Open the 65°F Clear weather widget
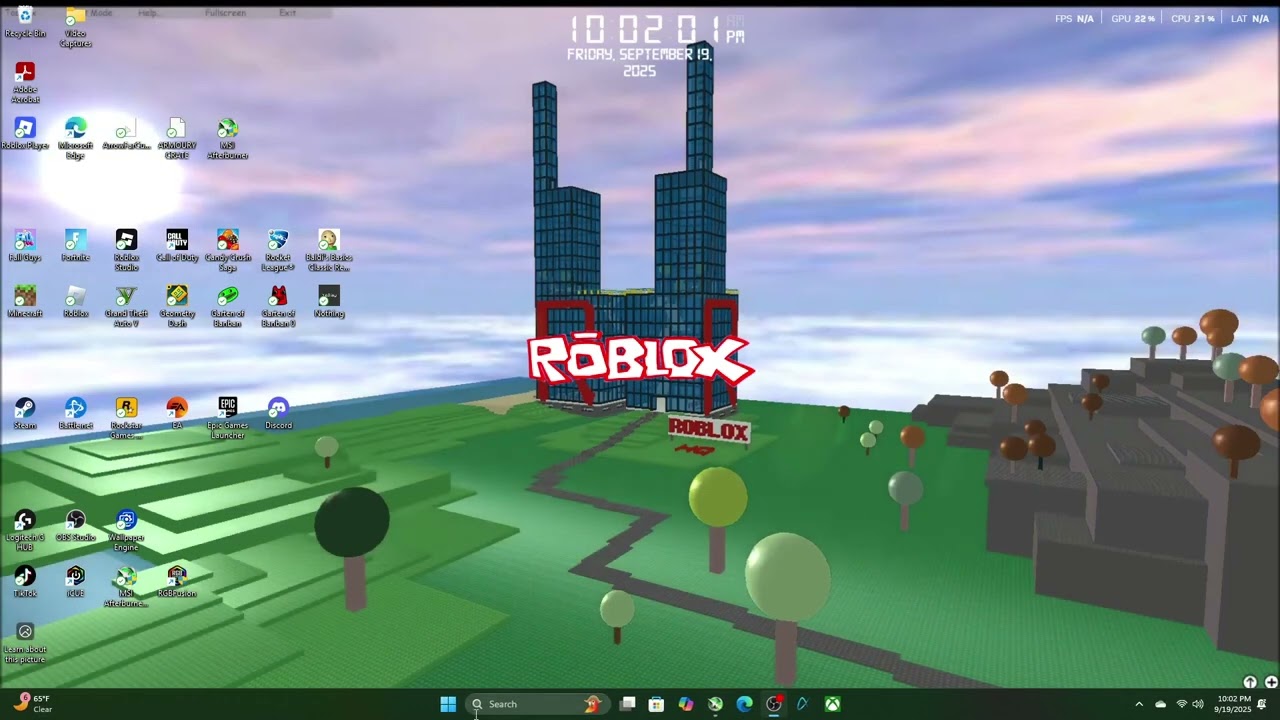This screenshot has width=1280, height=720. pos(33,704)
